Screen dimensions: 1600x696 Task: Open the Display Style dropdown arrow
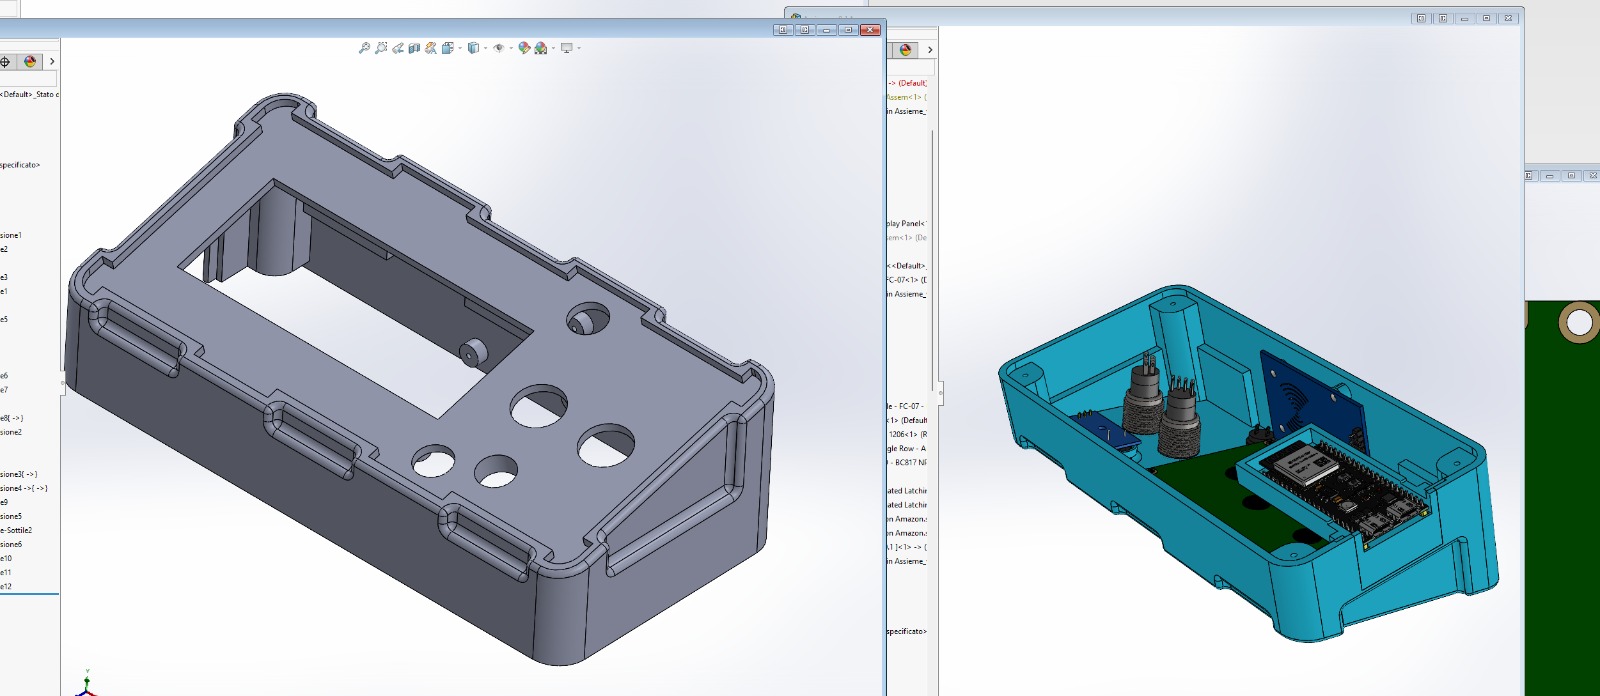[485, 48]
